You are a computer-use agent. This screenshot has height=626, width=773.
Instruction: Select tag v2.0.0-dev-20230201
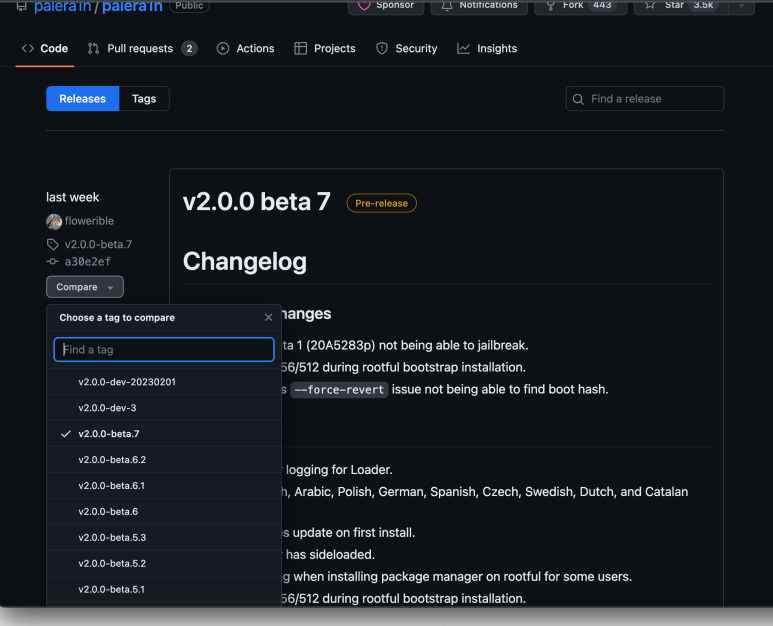coord(164,382)
